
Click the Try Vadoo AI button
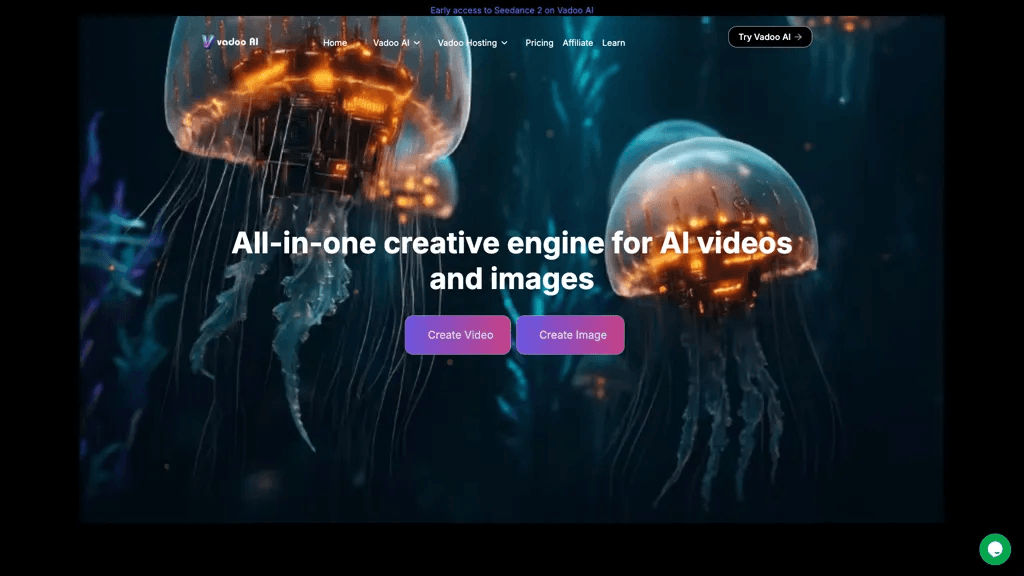pos(770,37)
